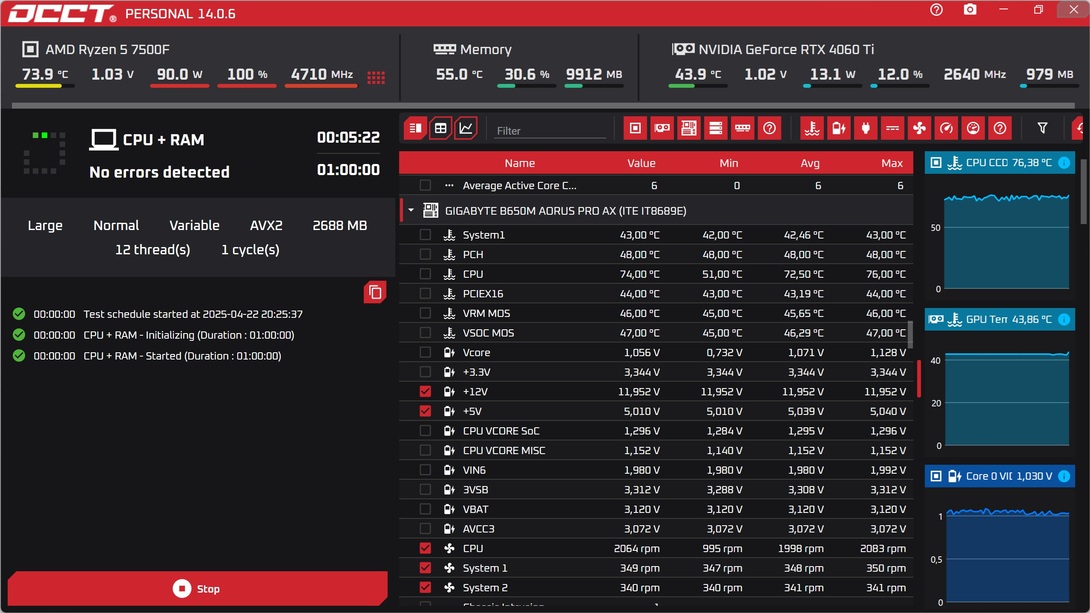The image size is (1090, 613).
Task: Uncheck the +12V voltage checkbox
Action: pos(425,391)
